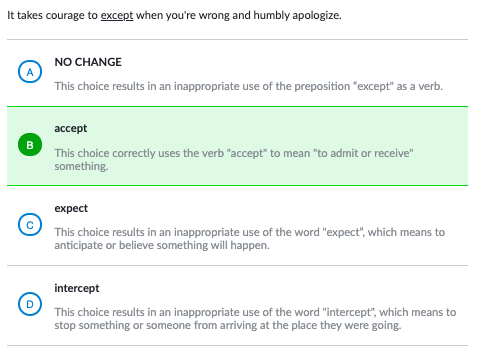Click the explanation for verb 'accept'
491x361 pixels.
point(234,160)
